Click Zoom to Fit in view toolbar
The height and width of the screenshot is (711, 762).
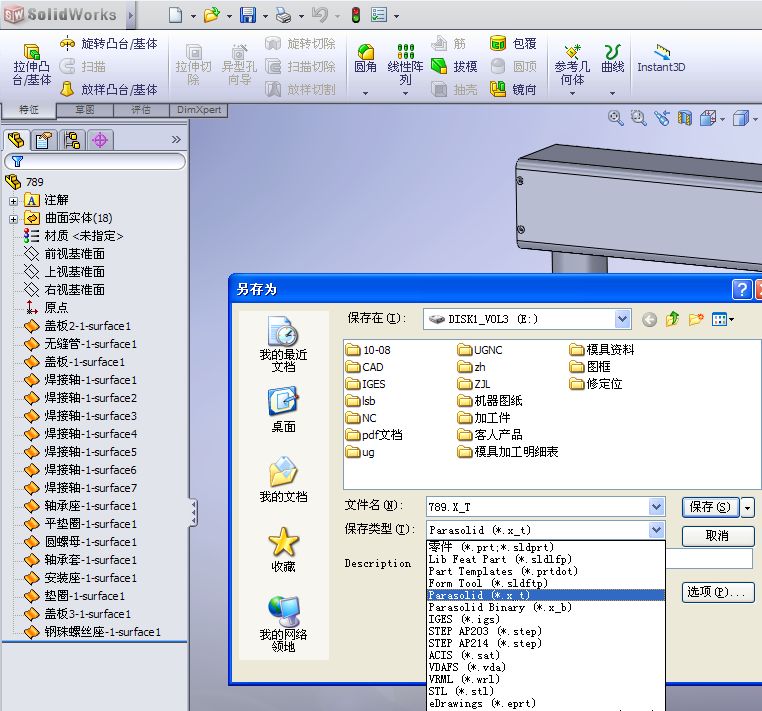[x=616, y=118]
